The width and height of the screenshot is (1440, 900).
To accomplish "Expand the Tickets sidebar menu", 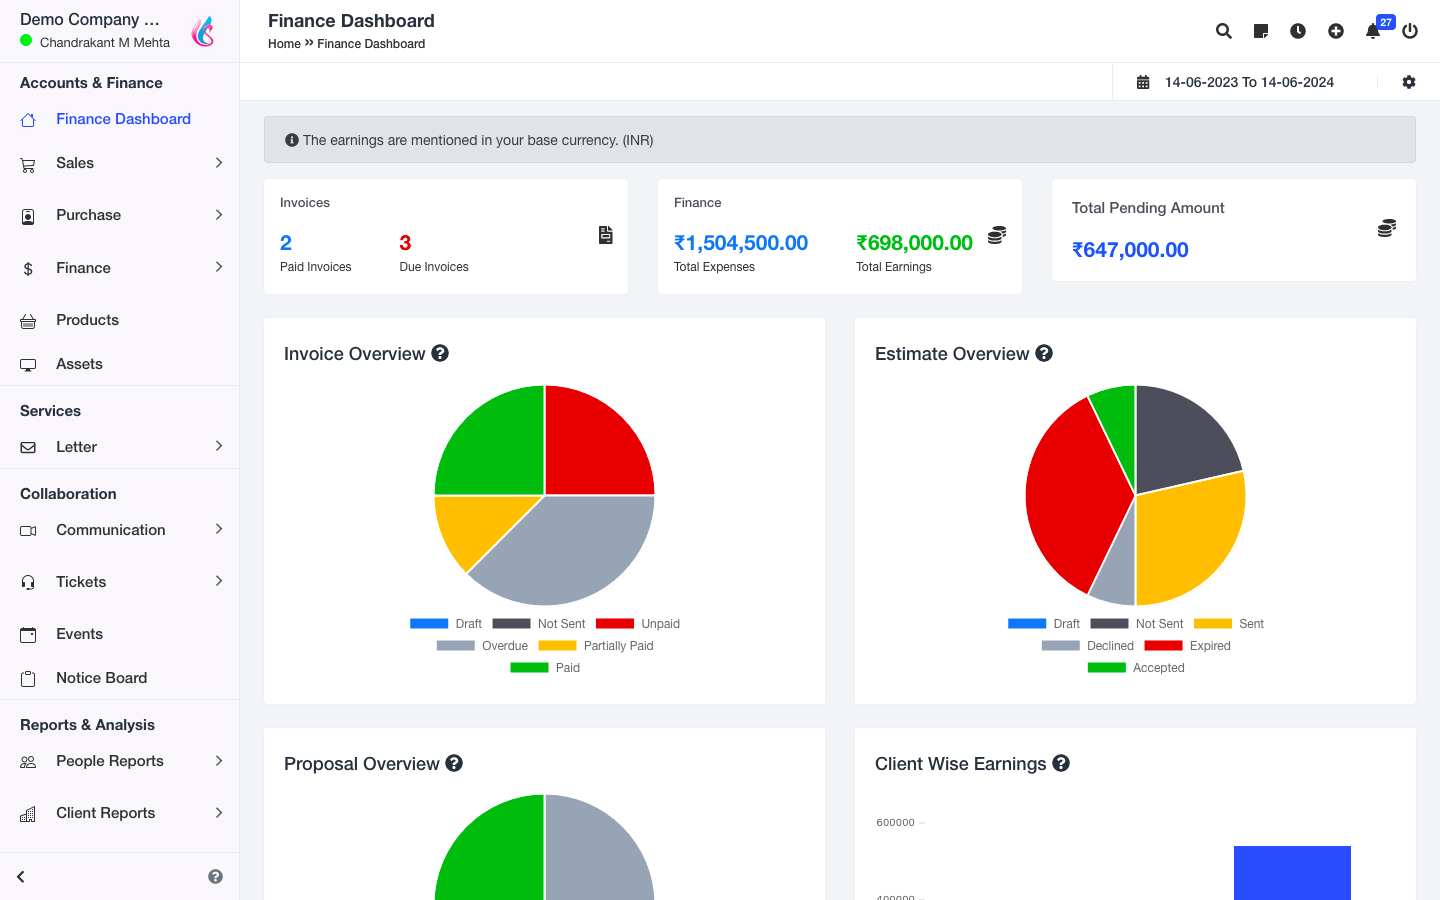I will click(81, 581).
